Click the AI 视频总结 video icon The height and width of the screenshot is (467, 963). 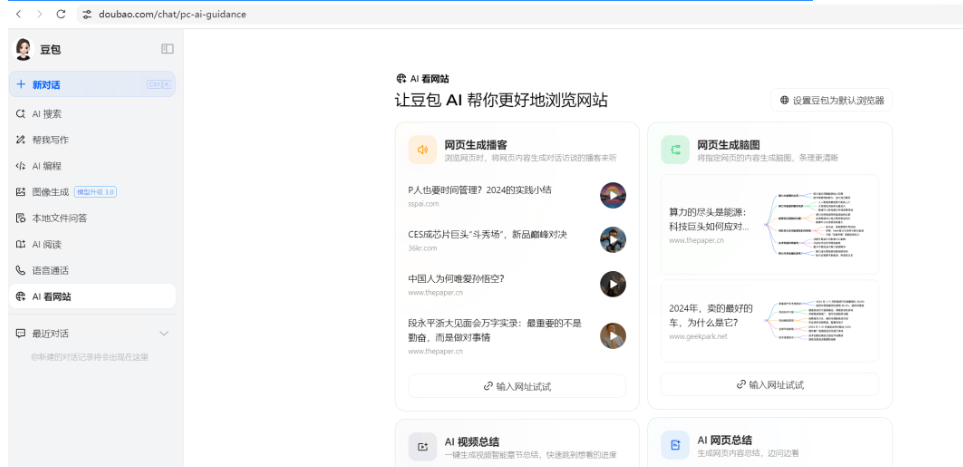click(423, 447)
